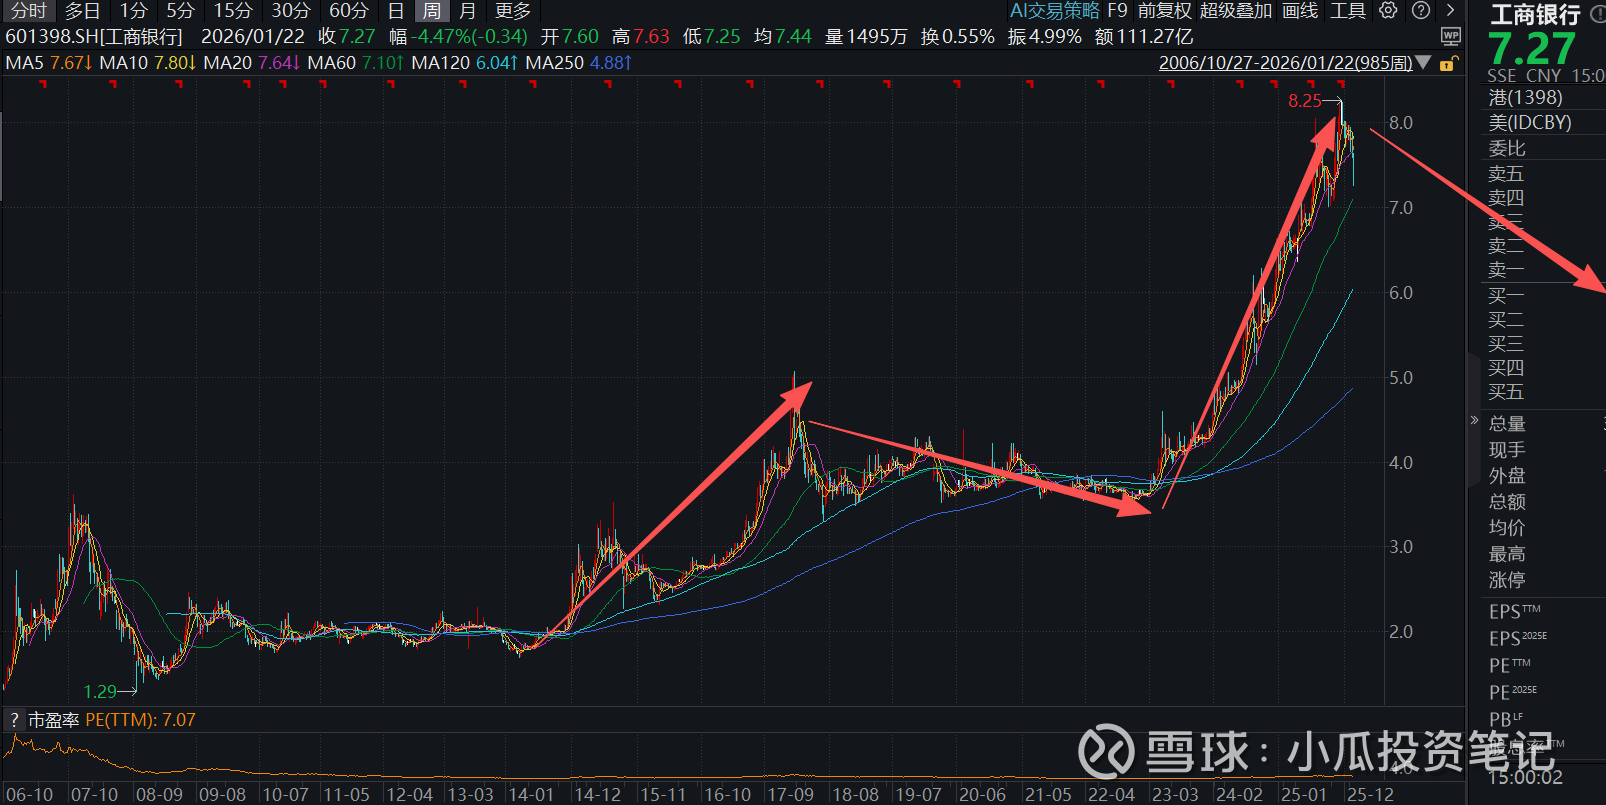Viewport: 1606px width, 805px height.
Task: Click the 工商银行 stock name header
Action: tap(1535, 14)
